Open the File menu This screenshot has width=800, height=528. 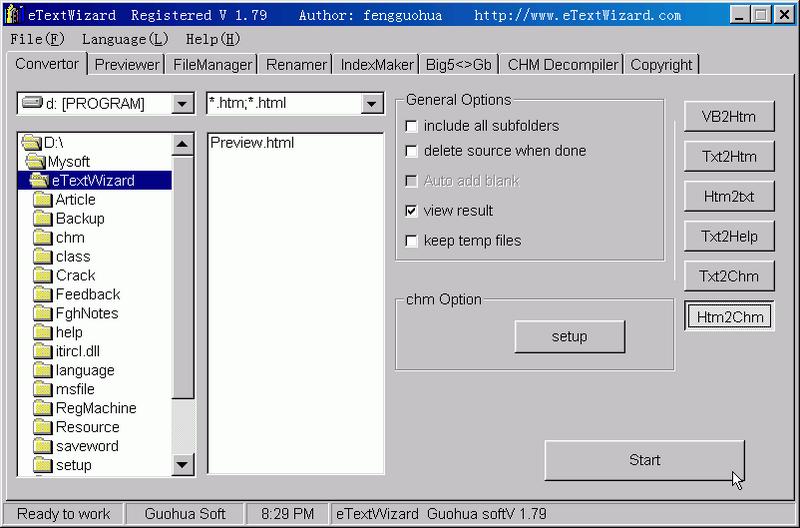pyautogui.click(x=37, y=39)
